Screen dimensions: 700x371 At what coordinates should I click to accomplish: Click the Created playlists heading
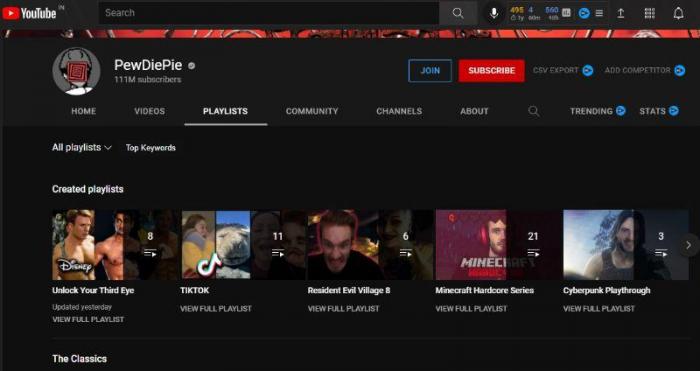pos(88,189)
